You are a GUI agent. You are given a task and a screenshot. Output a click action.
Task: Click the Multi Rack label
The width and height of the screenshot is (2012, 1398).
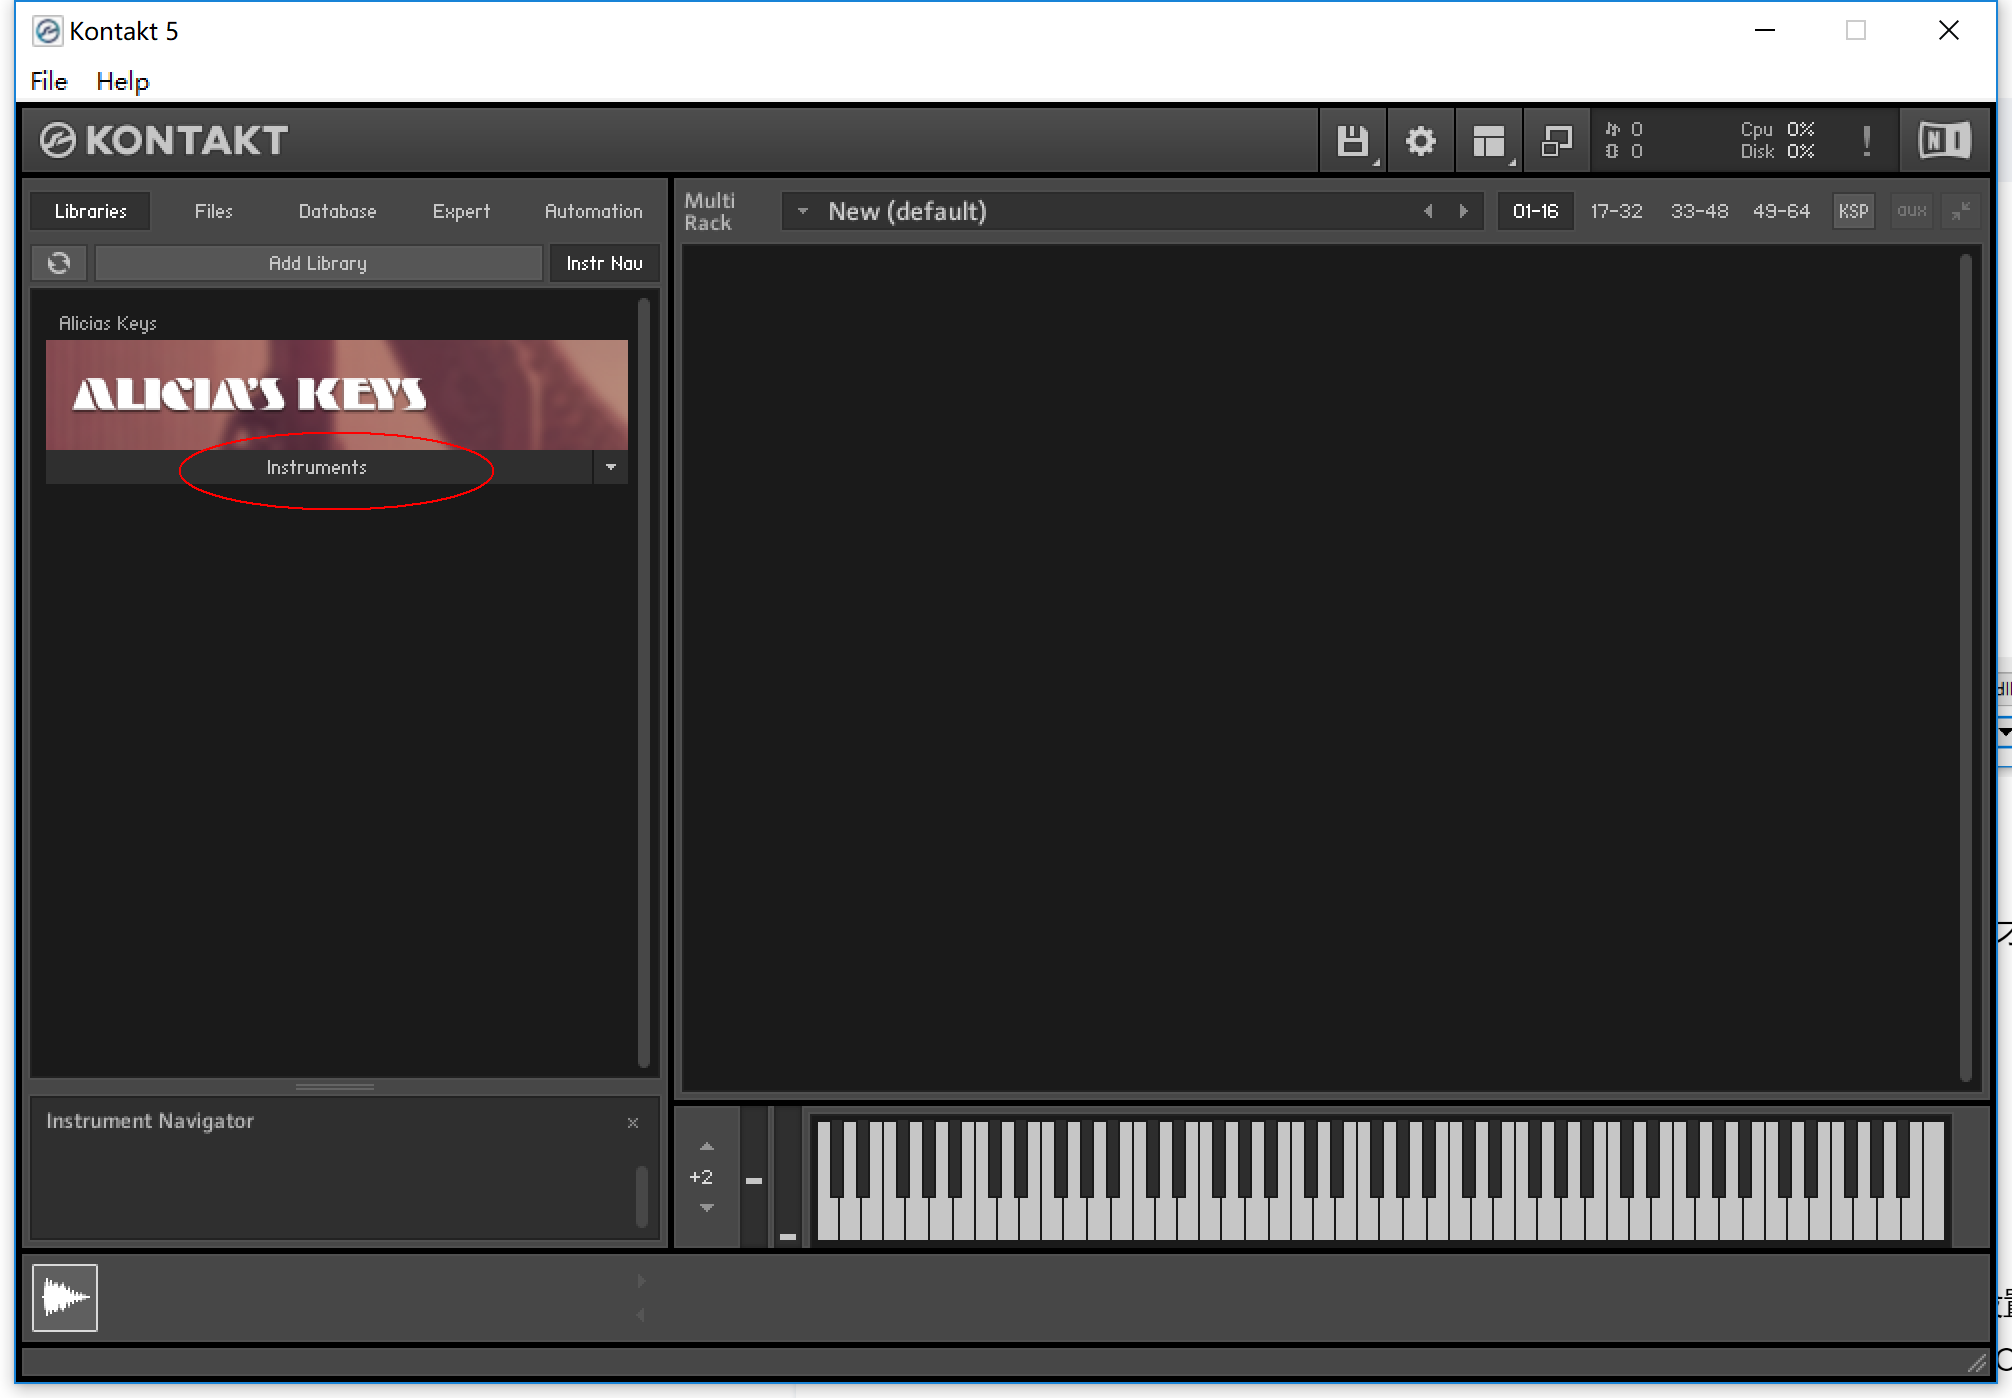(x=709, y=212)
